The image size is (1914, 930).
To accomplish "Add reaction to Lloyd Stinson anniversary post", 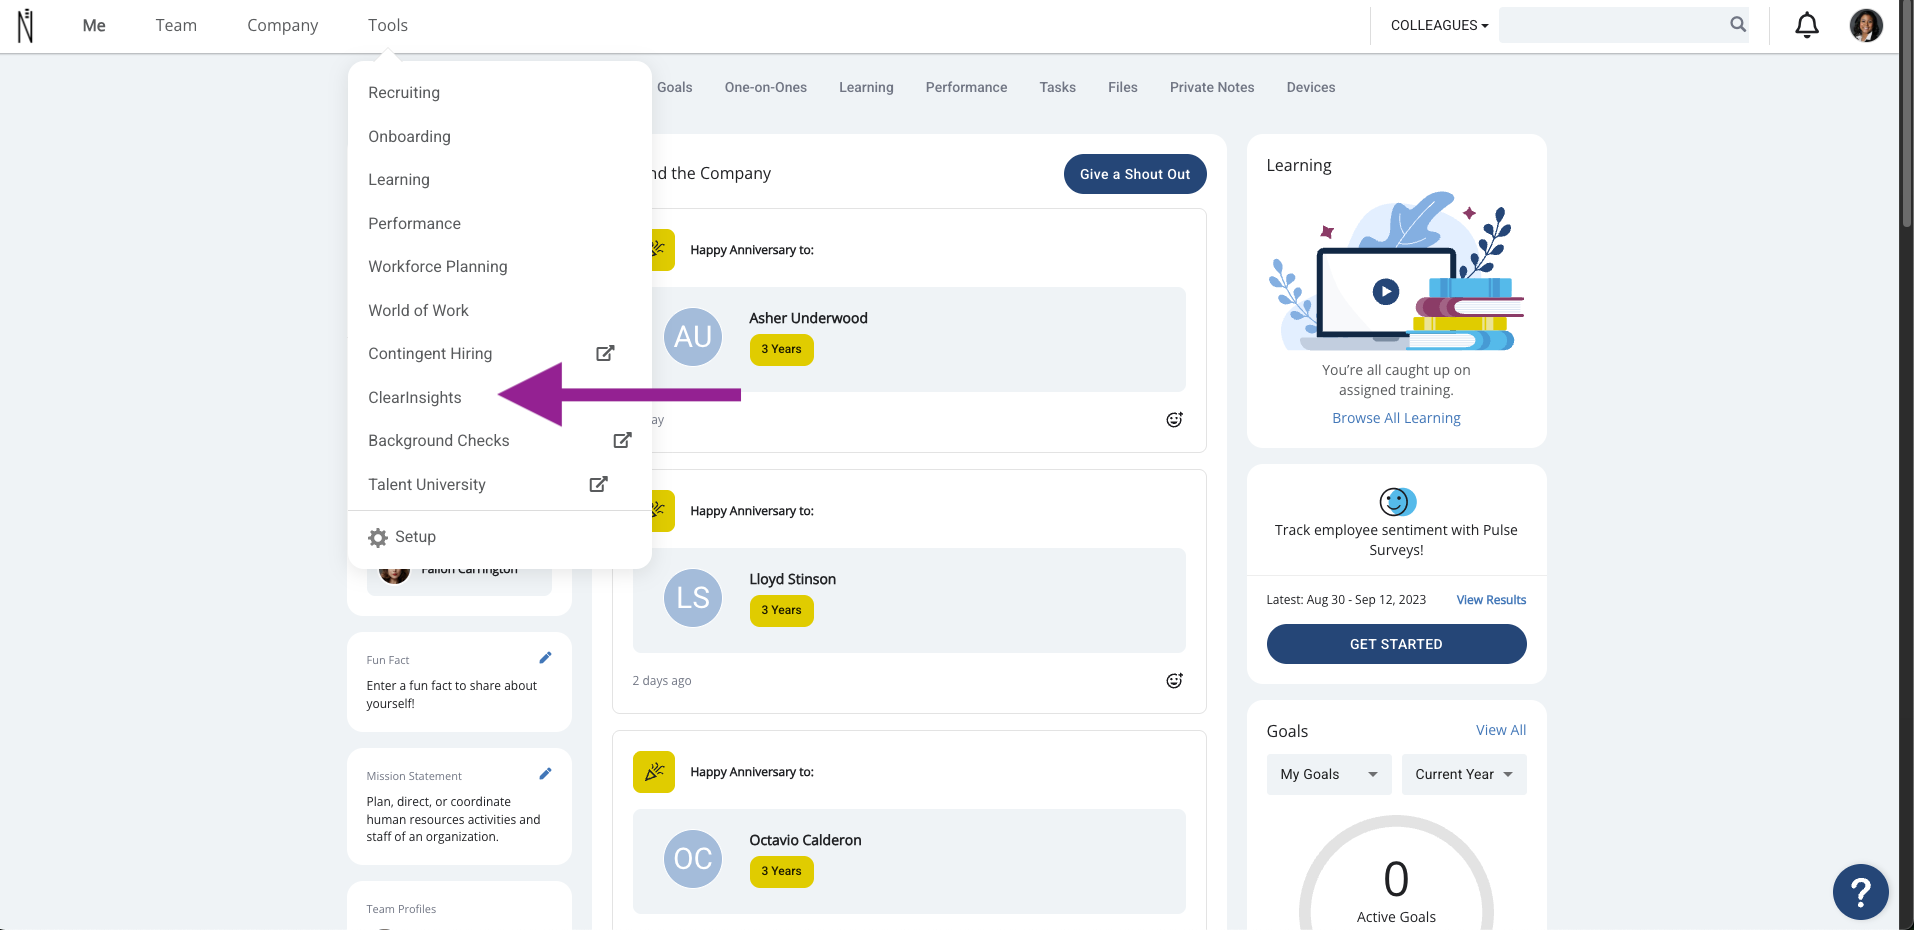I will point(1174,681).
